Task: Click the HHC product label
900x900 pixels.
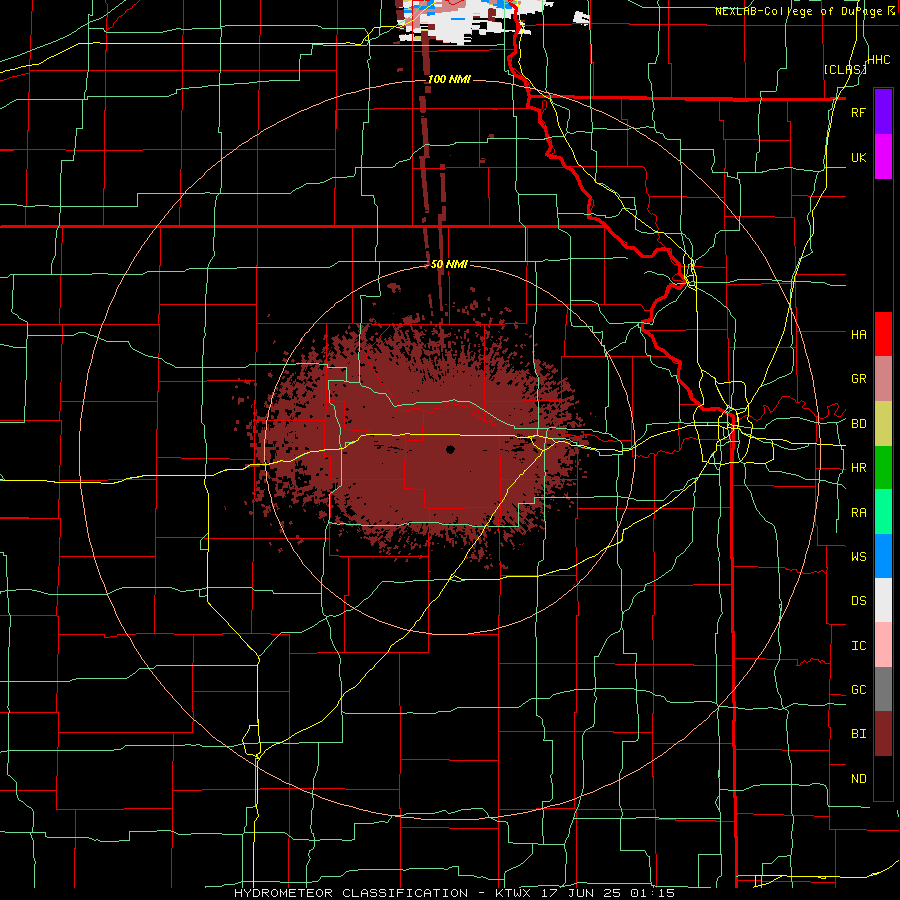Action: point(879,60)
